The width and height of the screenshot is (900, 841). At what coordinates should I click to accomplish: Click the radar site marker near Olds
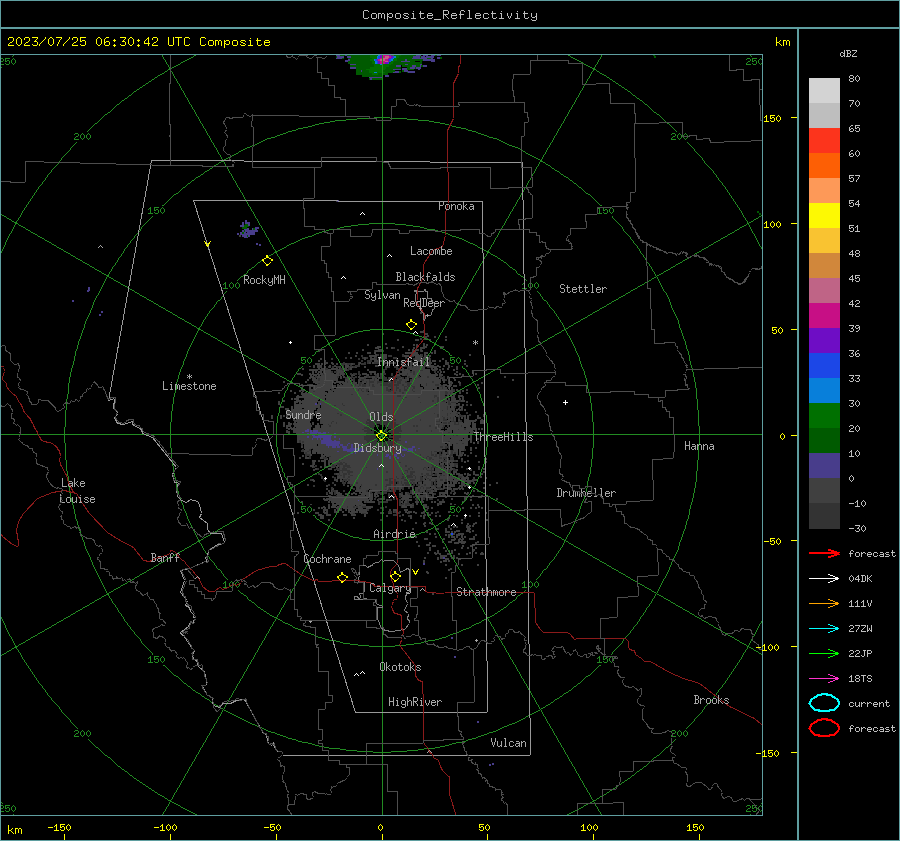click(x=382, y=435)
